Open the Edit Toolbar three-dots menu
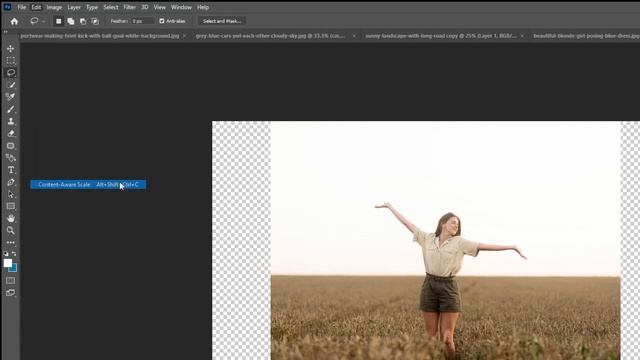This screenshot has width=640, height=360. coord(11,242)
